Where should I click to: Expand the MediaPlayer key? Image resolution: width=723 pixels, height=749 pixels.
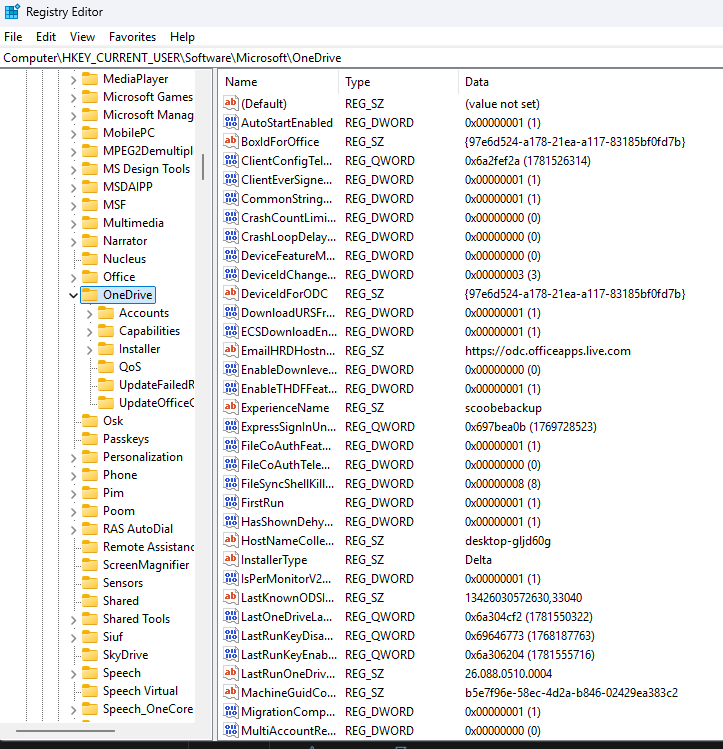pos(73,80)
